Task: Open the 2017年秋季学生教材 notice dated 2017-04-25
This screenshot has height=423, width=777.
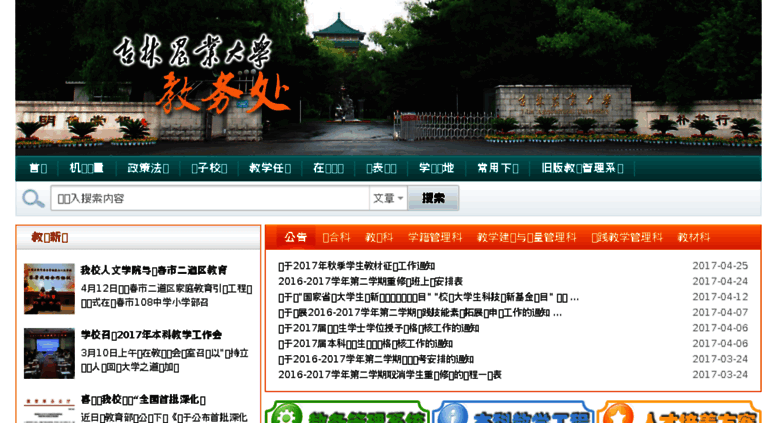Action: [357, 266]
